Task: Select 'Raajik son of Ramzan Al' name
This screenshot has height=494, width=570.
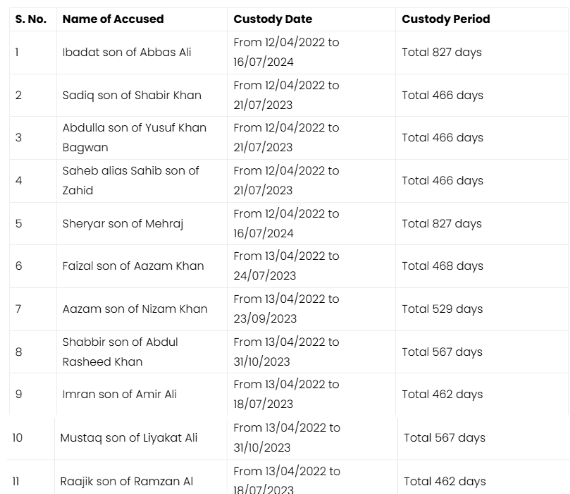Action: (x=127, y=481)
